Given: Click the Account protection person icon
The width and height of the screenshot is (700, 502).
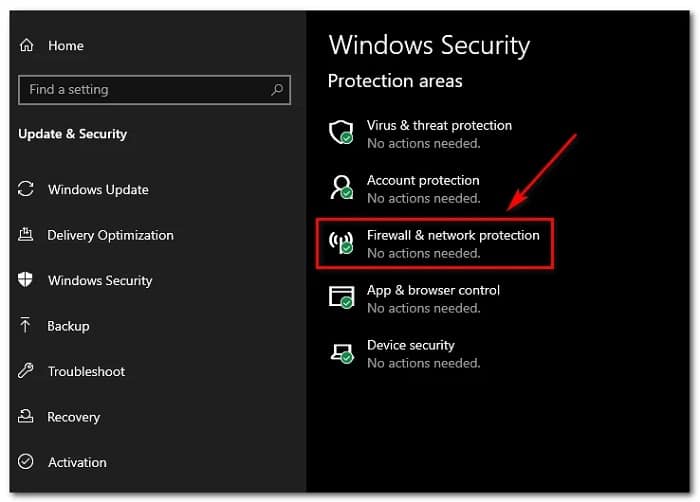Looking at the screenshot, I should (341, 187).
